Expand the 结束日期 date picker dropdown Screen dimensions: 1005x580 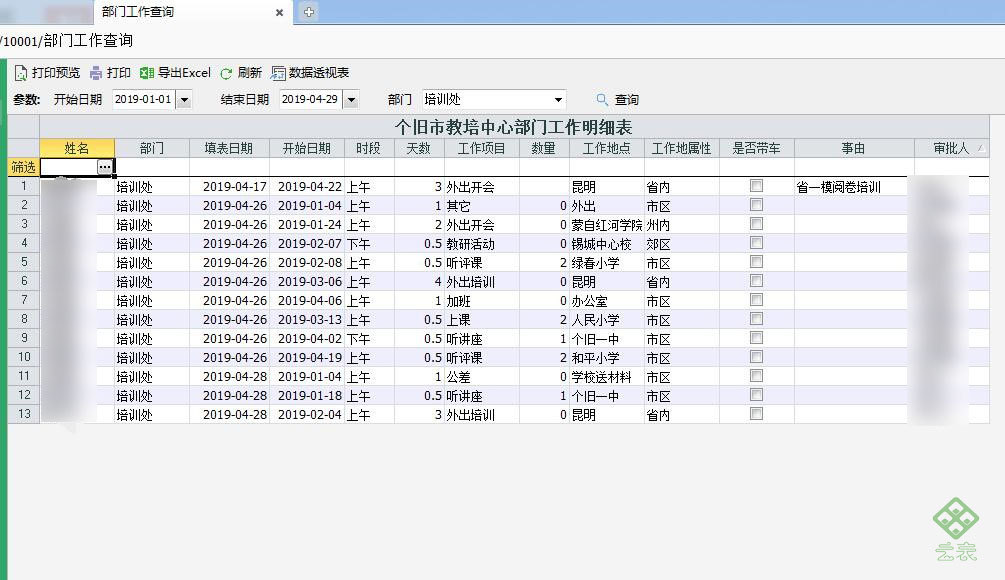coord(351,100)
